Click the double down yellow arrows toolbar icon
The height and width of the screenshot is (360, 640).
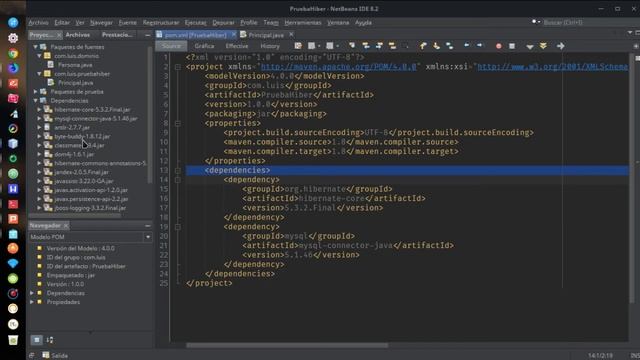[x=543, y=46]
